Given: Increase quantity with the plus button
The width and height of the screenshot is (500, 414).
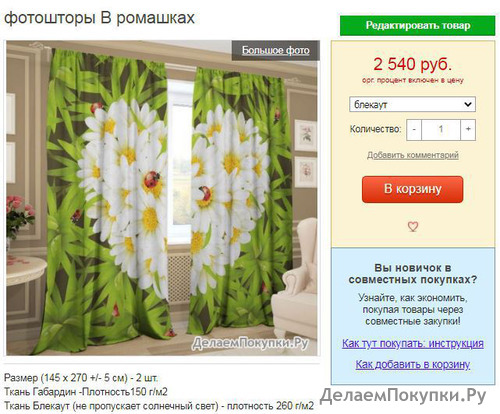Looking at the screenshot, I should (468, 129).
